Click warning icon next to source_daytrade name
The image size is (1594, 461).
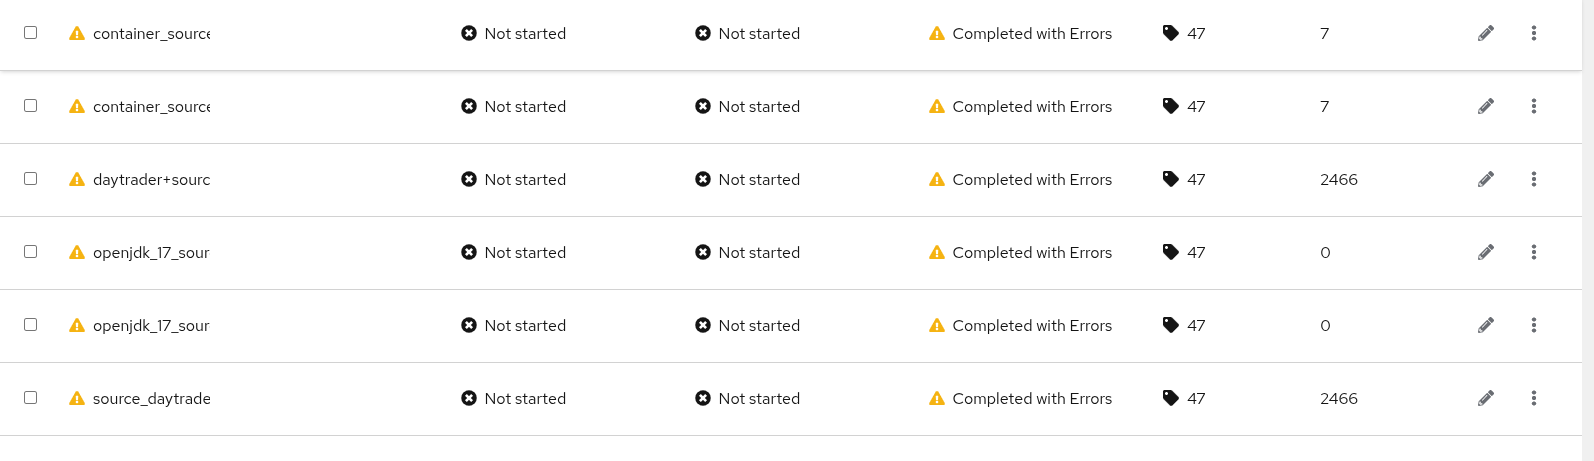pos(77,398)
